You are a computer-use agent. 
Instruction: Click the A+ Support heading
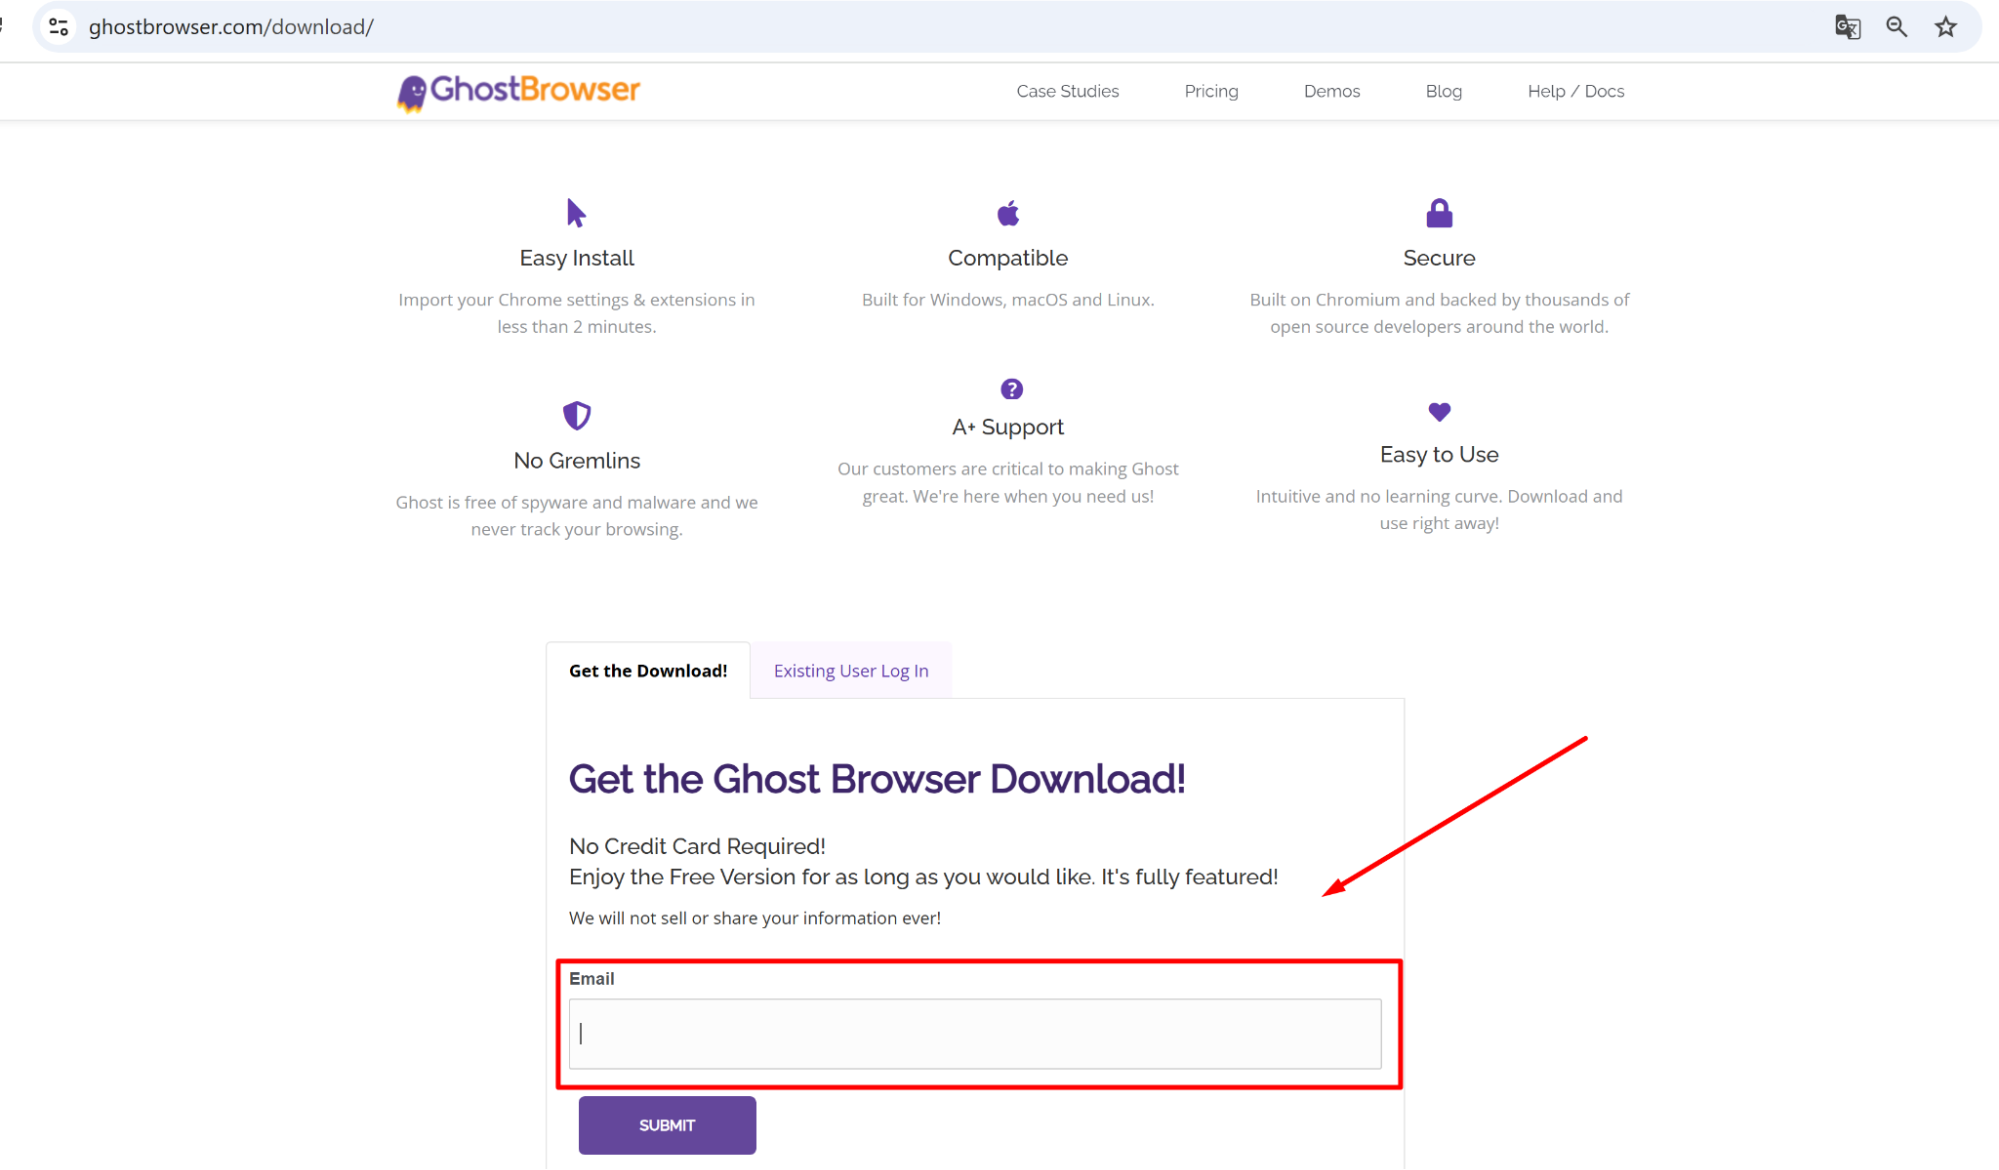[x=1008, y=427]
